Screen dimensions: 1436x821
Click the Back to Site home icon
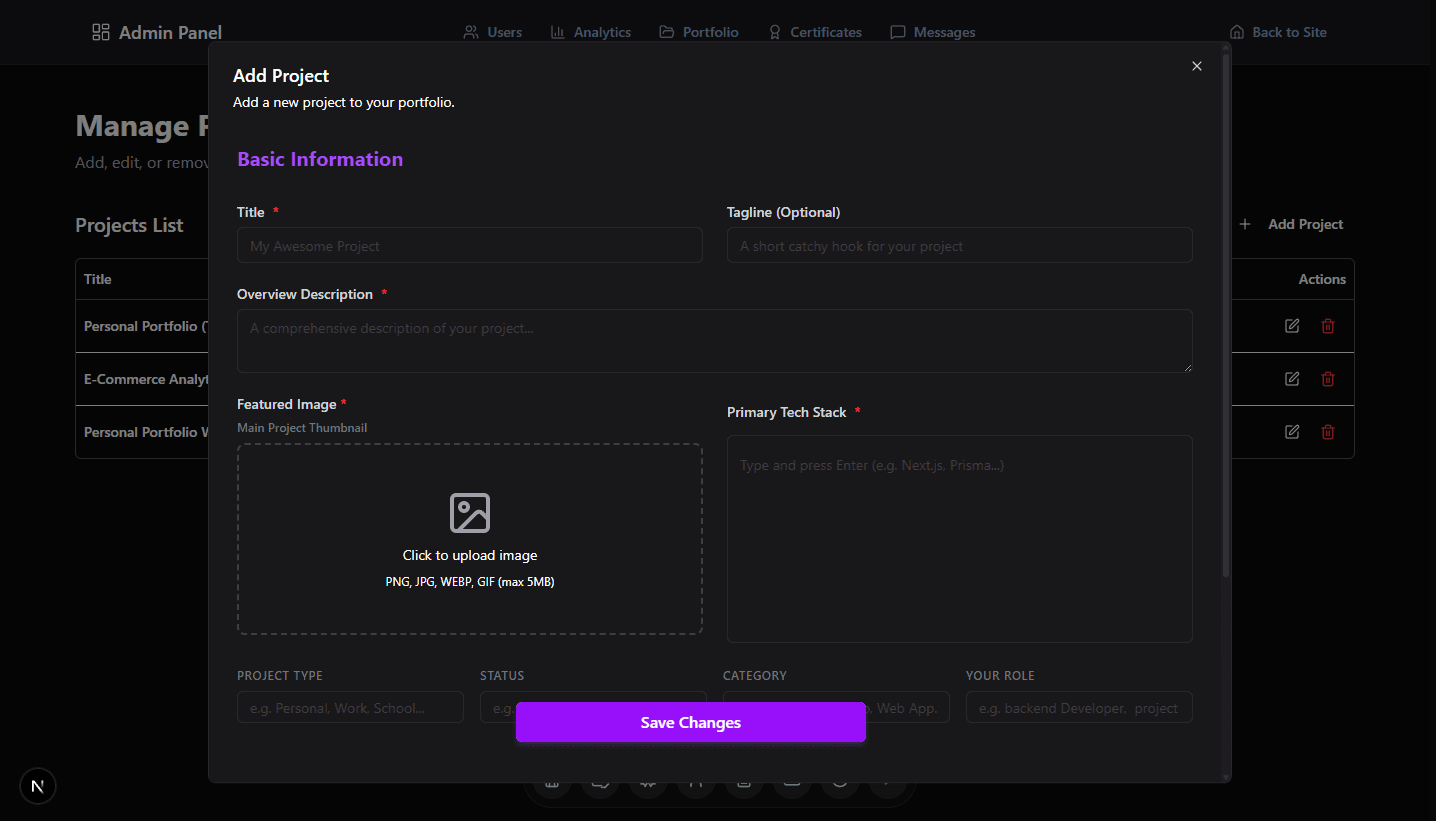[x=1237, y=31]
